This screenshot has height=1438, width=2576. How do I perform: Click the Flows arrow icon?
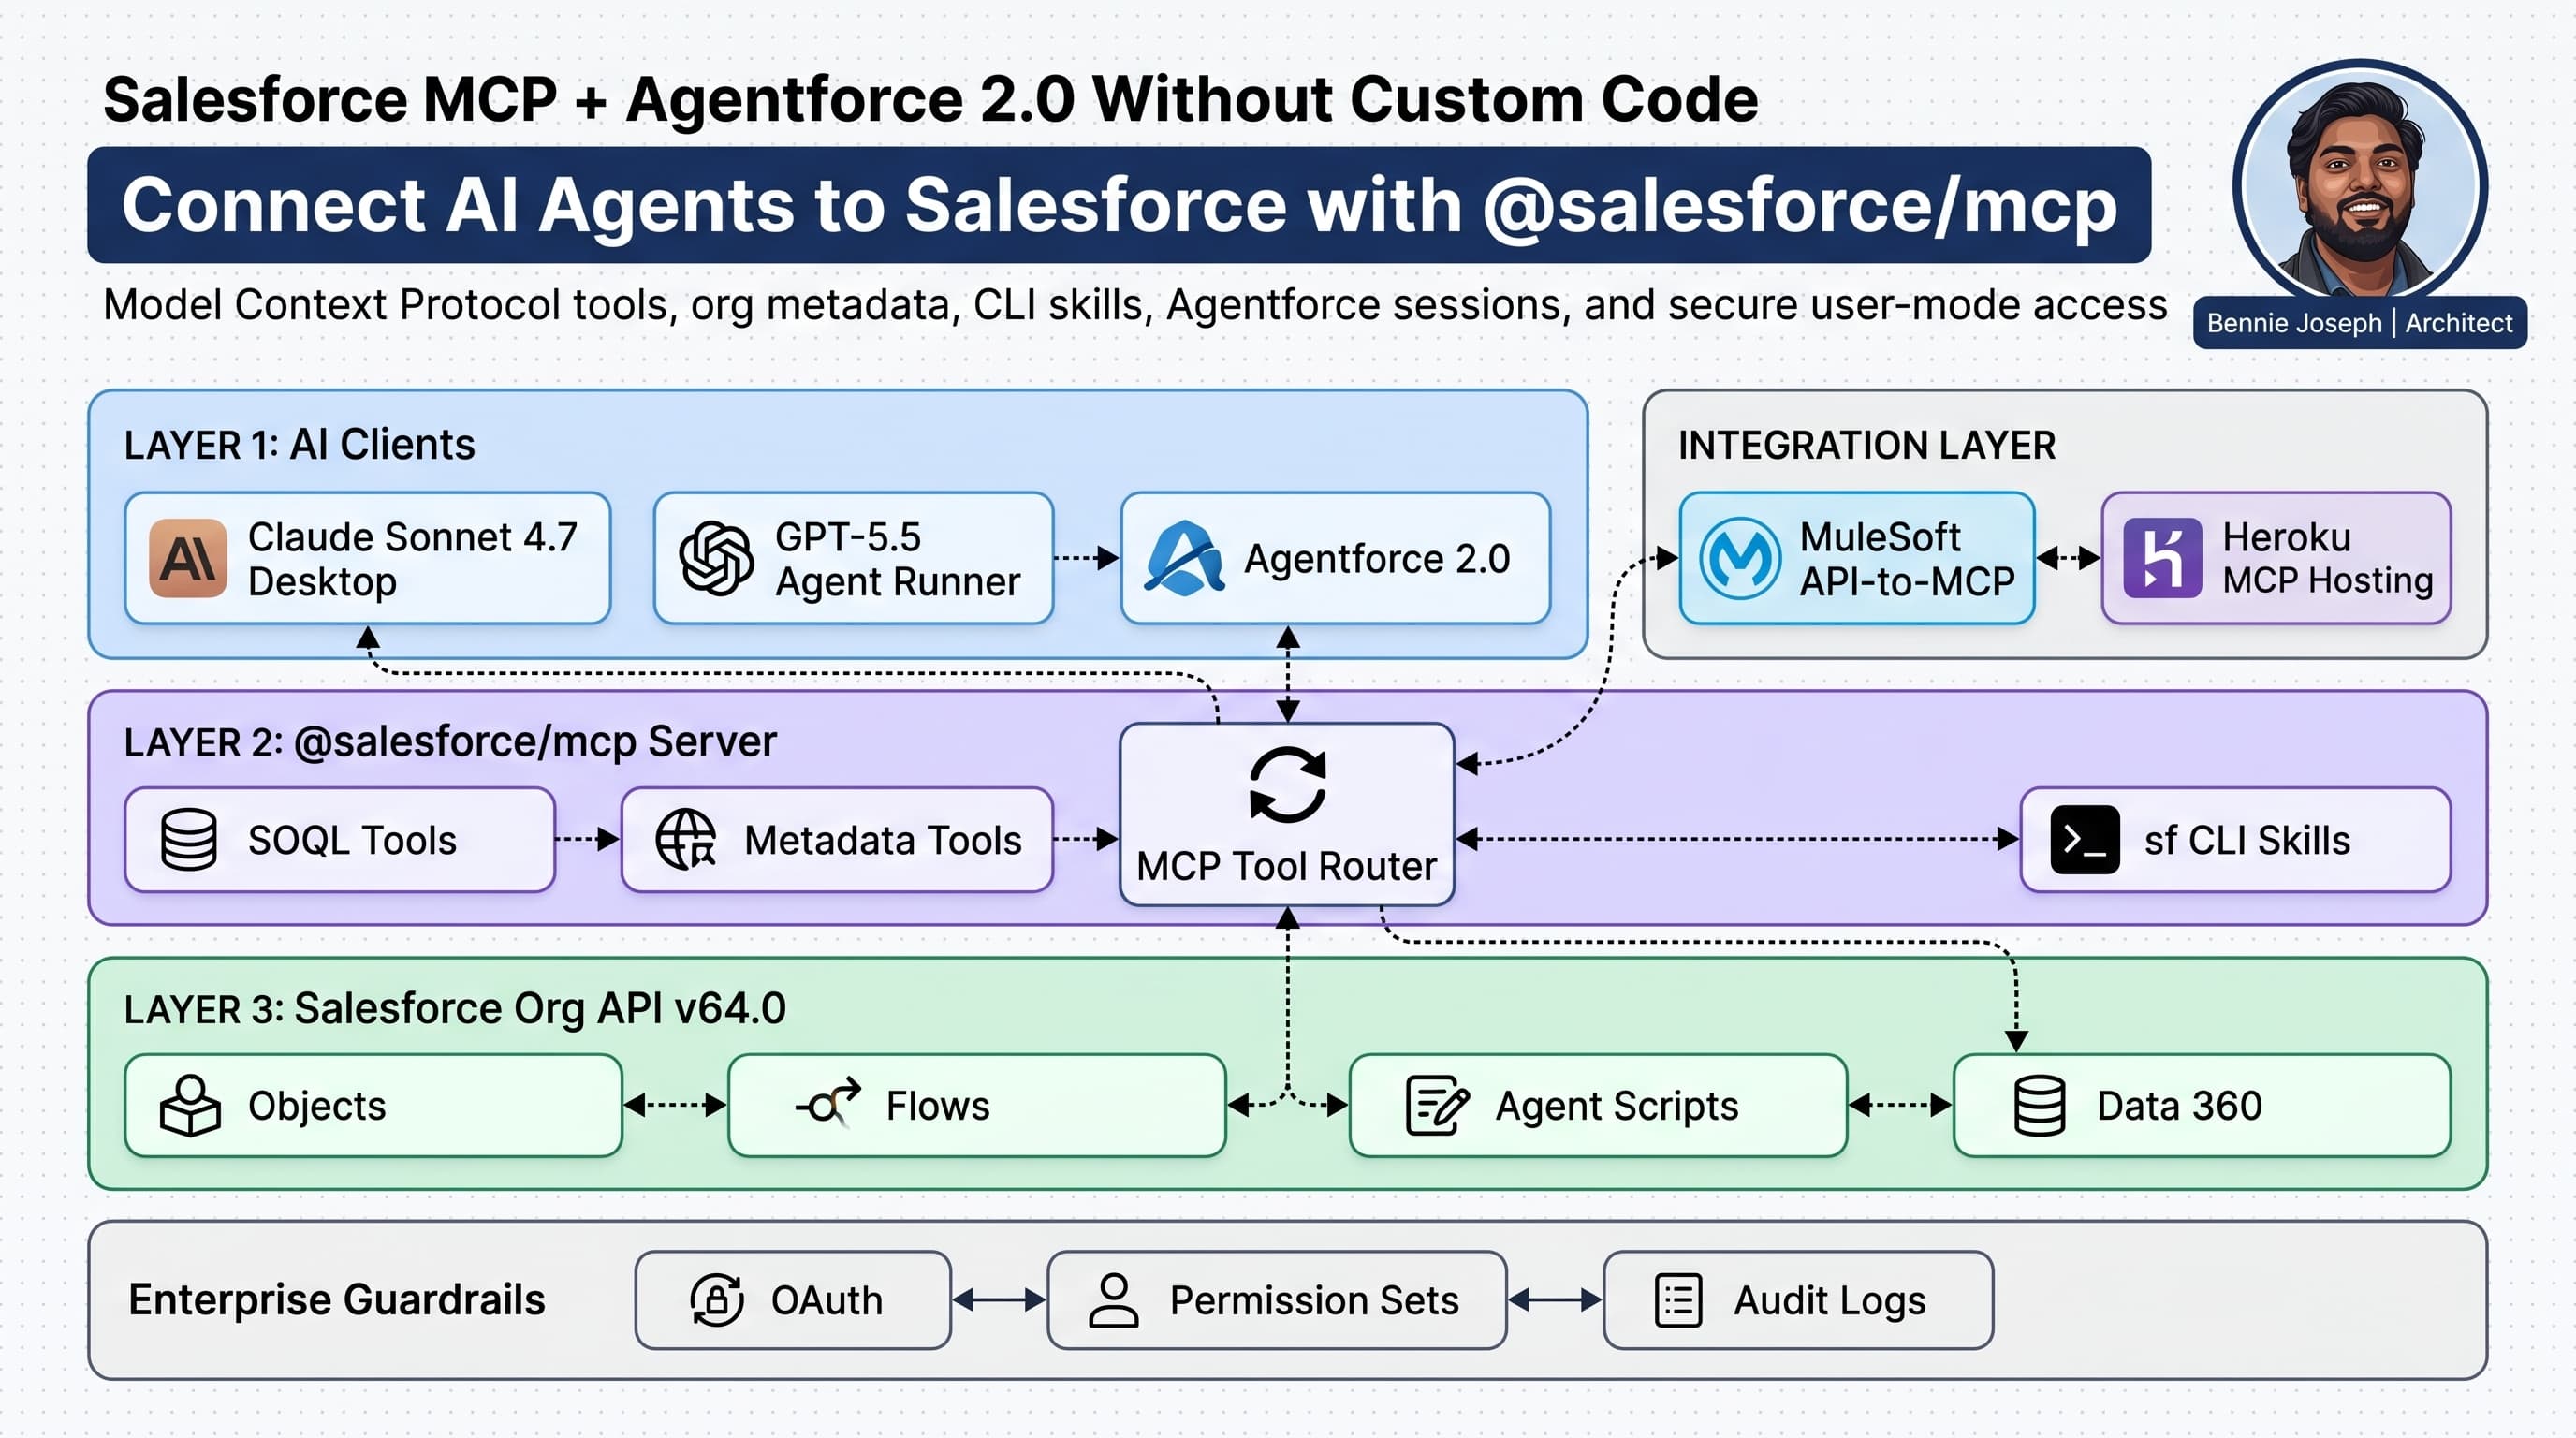click(x=829, y=1104)
